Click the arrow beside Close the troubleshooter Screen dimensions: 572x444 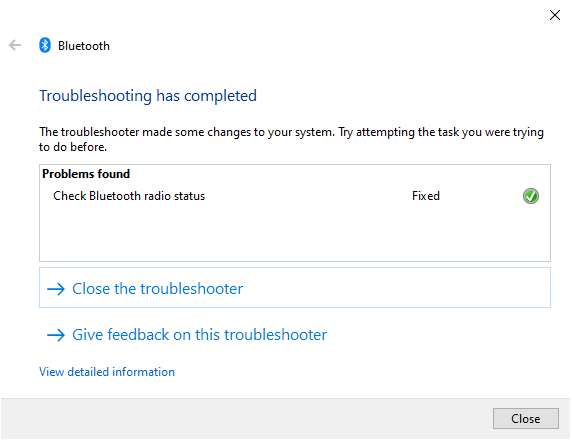pos(56,289)
